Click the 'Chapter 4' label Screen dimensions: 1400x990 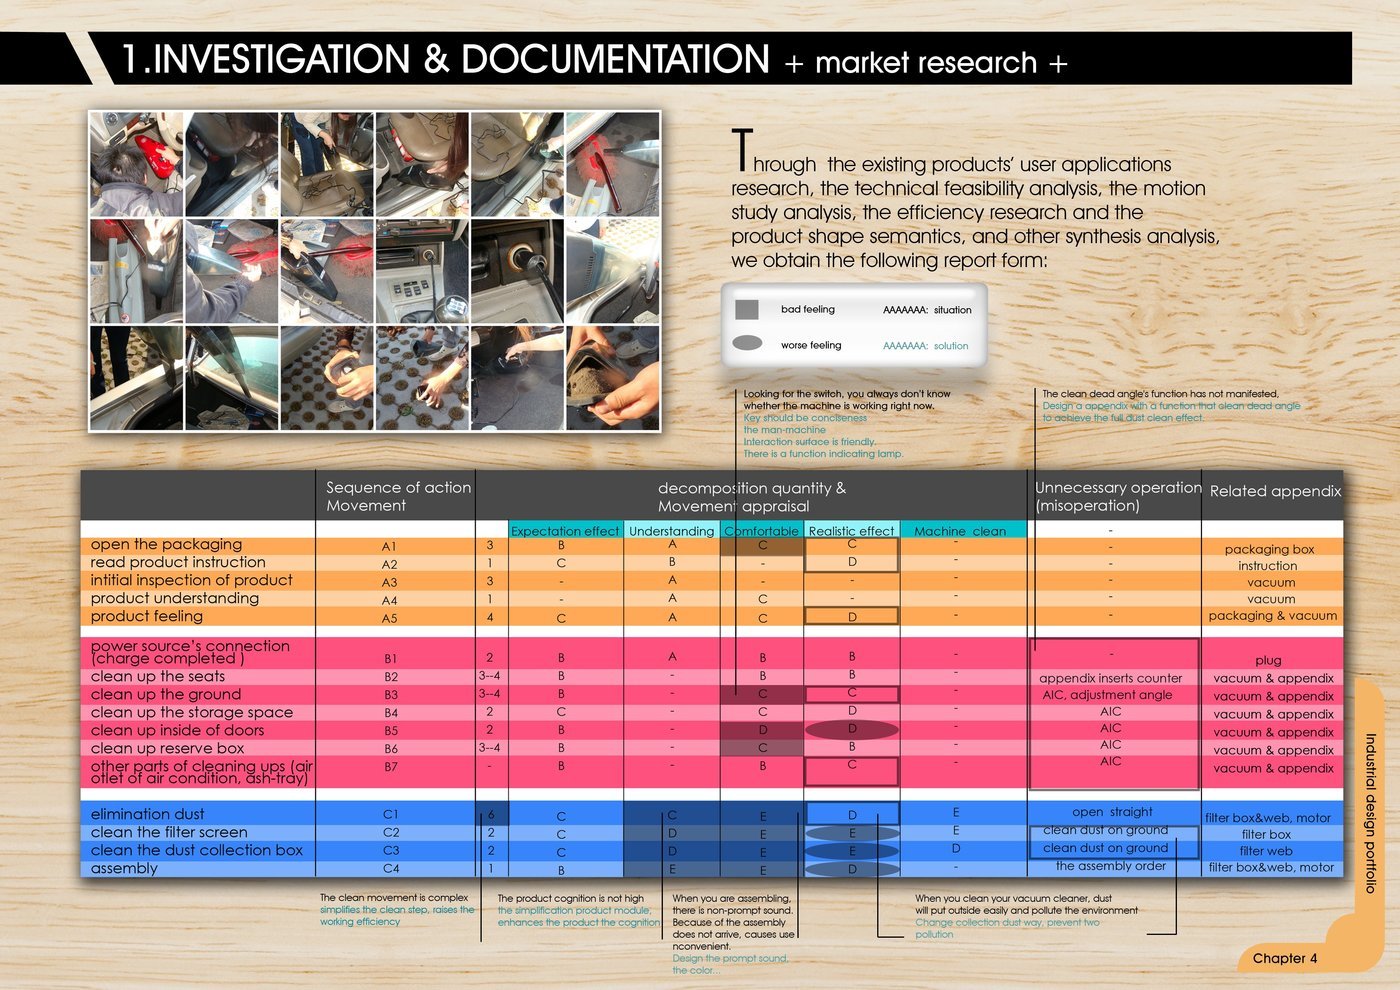(x=1285, y=958)
